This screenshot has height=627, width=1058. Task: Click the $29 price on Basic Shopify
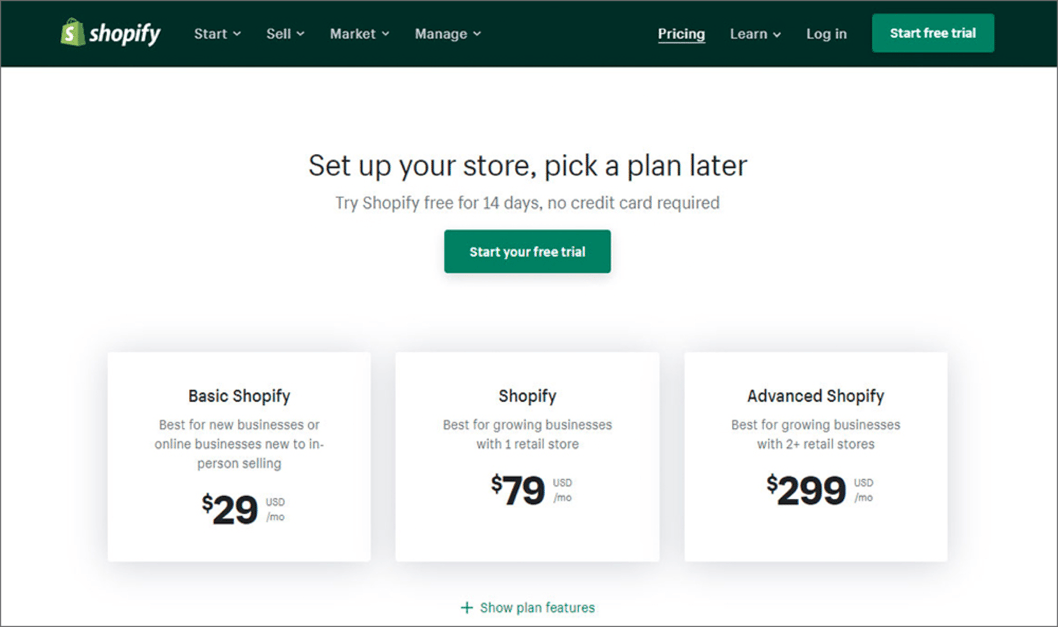[237, 508]
